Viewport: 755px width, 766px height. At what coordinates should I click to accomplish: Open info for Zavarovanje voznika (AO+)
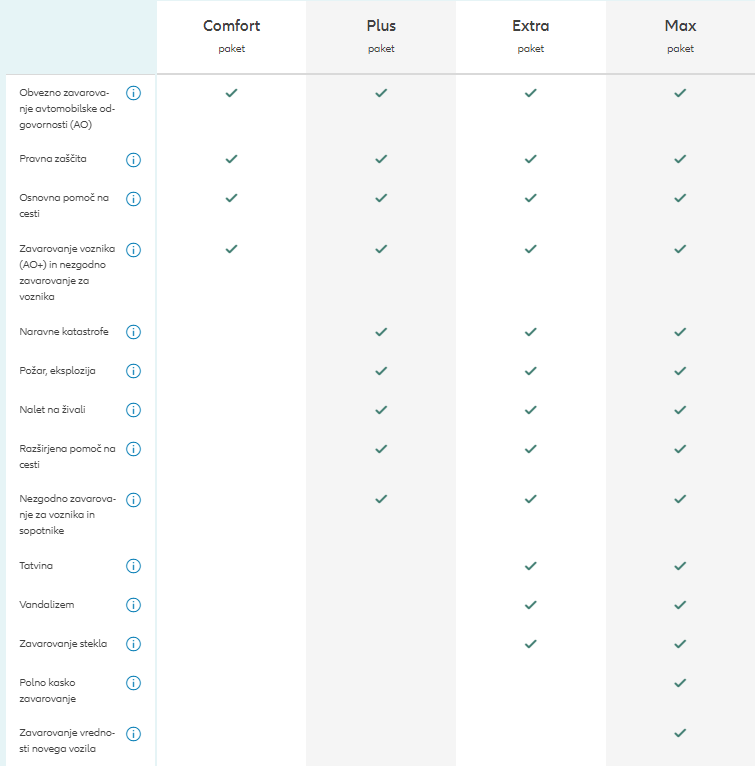click(133, 250)
